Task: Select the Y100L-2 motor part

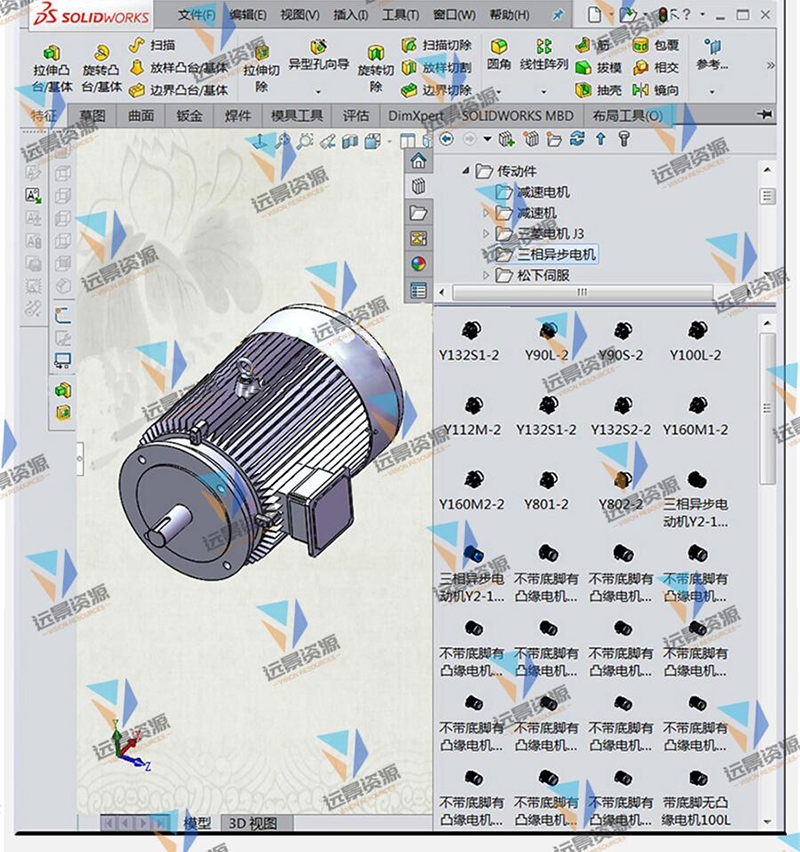Action: 696,341
